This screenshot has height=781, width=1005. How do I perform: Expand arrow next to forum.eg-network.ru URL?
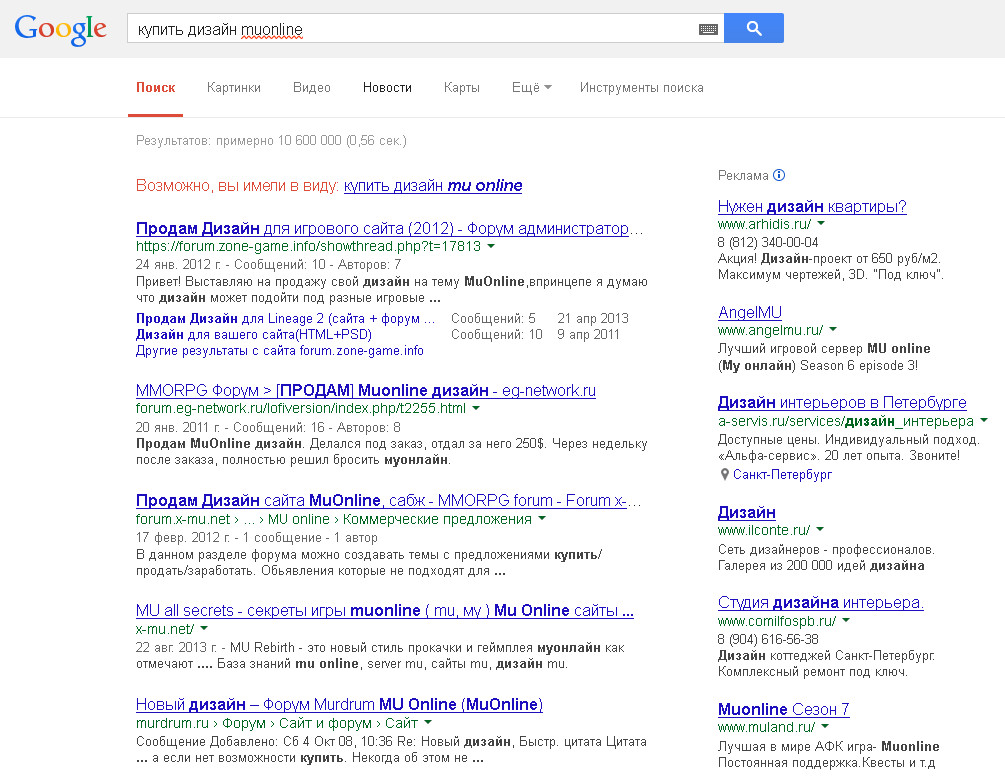pos(476,408)
